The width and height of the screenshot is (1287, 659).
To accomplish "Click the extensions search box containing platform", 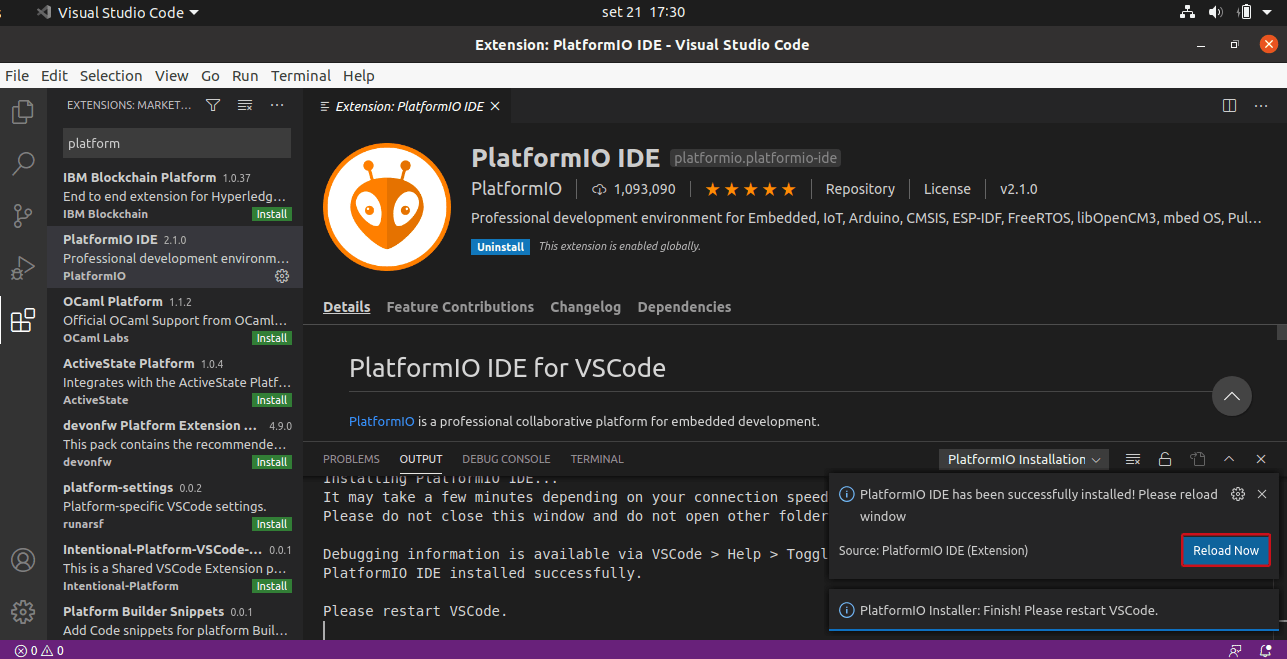I will [x=176, y=143].
